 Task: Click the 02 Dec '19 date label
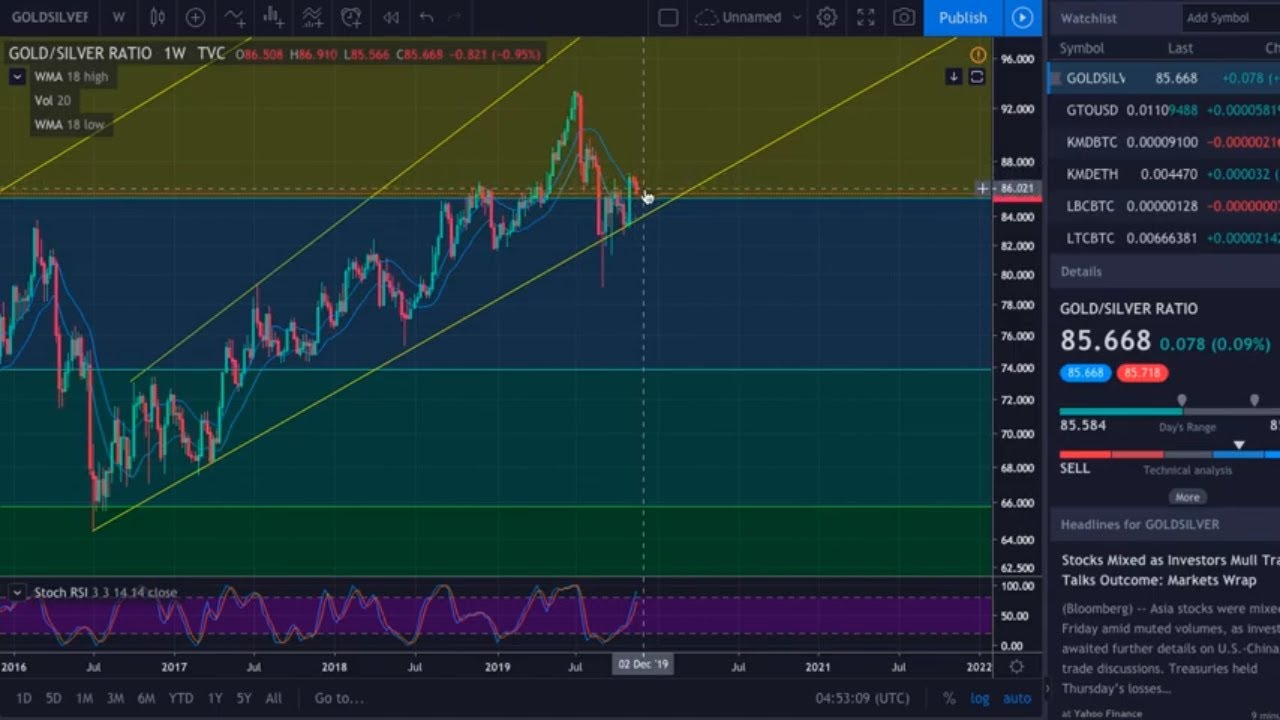click(x=643, y=665)
